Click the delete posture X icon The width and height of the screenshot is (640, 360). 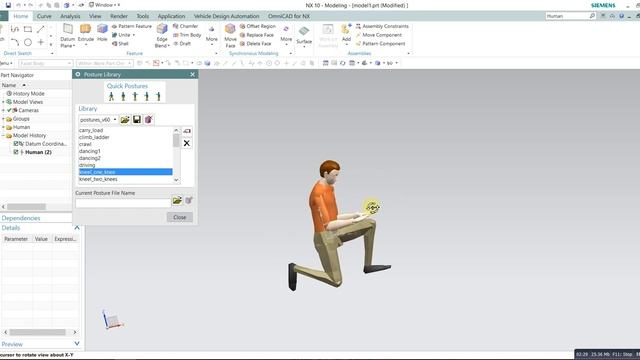[x=187, y=143]
